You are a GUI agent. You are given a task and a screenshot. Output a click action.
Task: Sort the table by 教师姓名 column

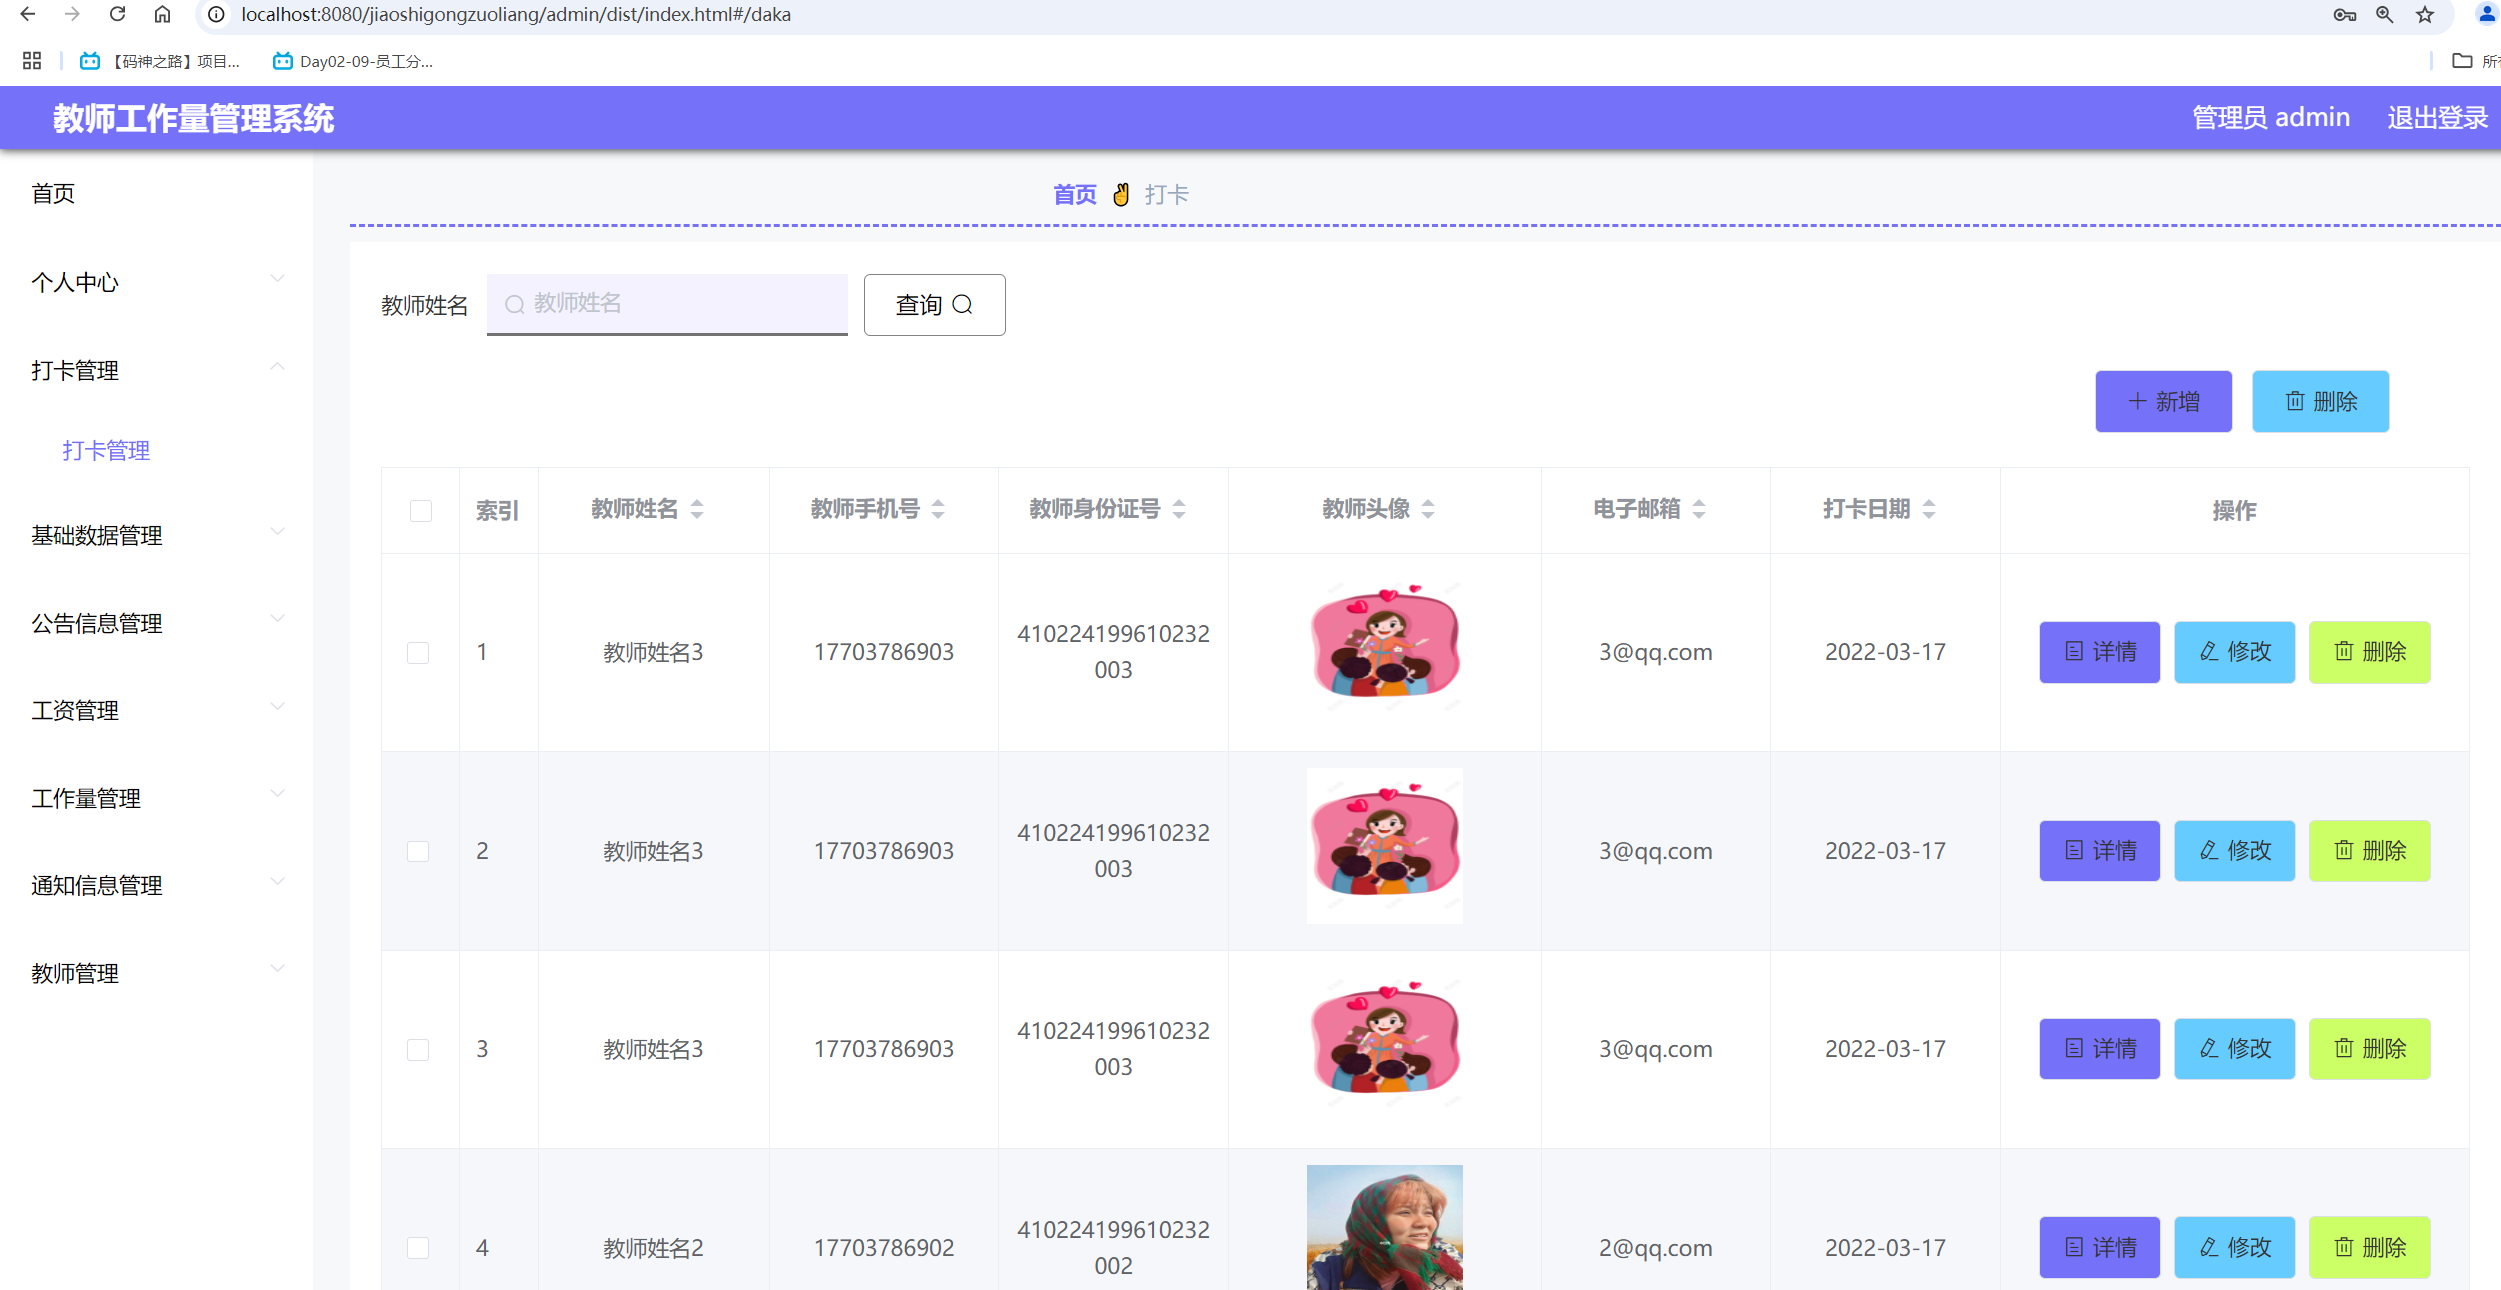click(x=696, y=510)
